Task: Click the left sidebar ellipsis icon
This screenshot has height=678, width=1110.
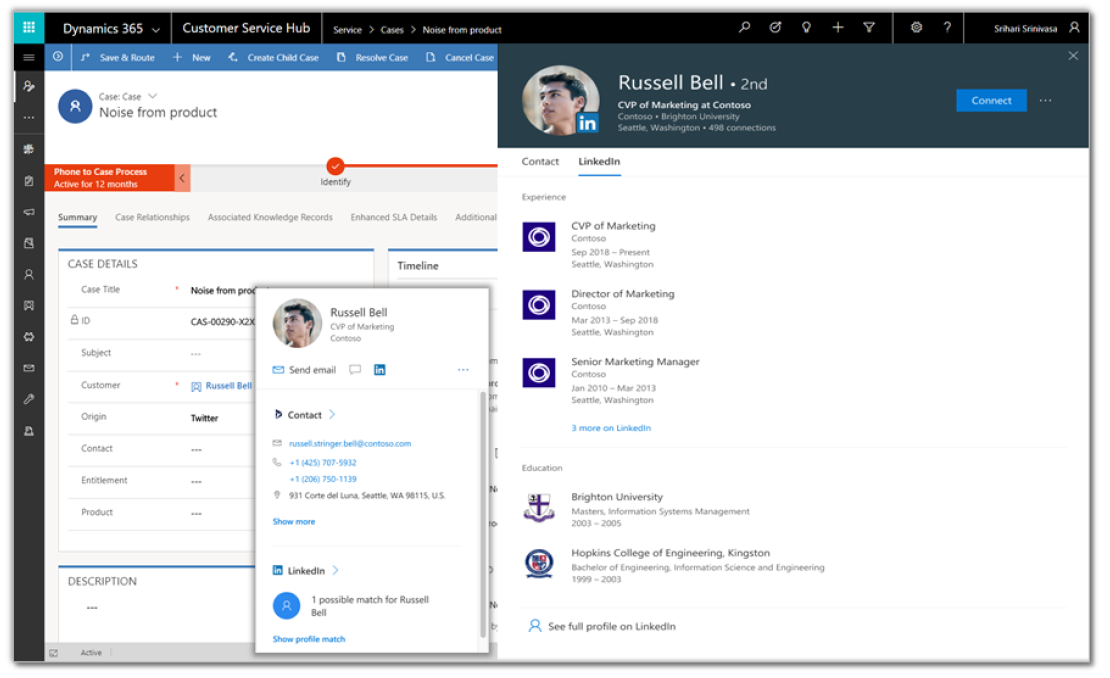Action: click(x=29, y=117)
